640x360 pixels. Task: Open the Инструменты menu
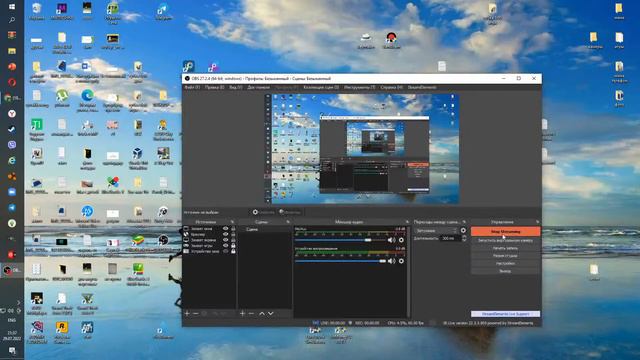click(x=359, y=87)
